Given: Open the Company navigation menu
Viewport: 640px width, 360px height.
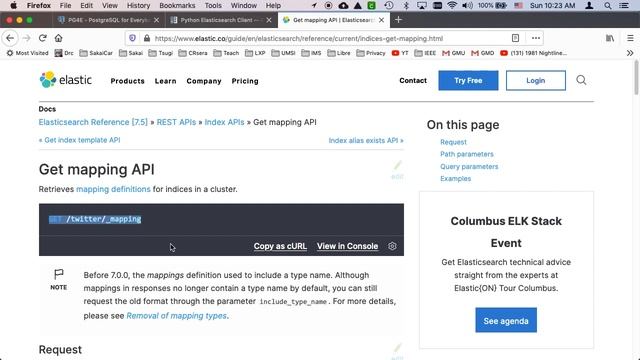Looking at the screenshot, I should point(204,81).
